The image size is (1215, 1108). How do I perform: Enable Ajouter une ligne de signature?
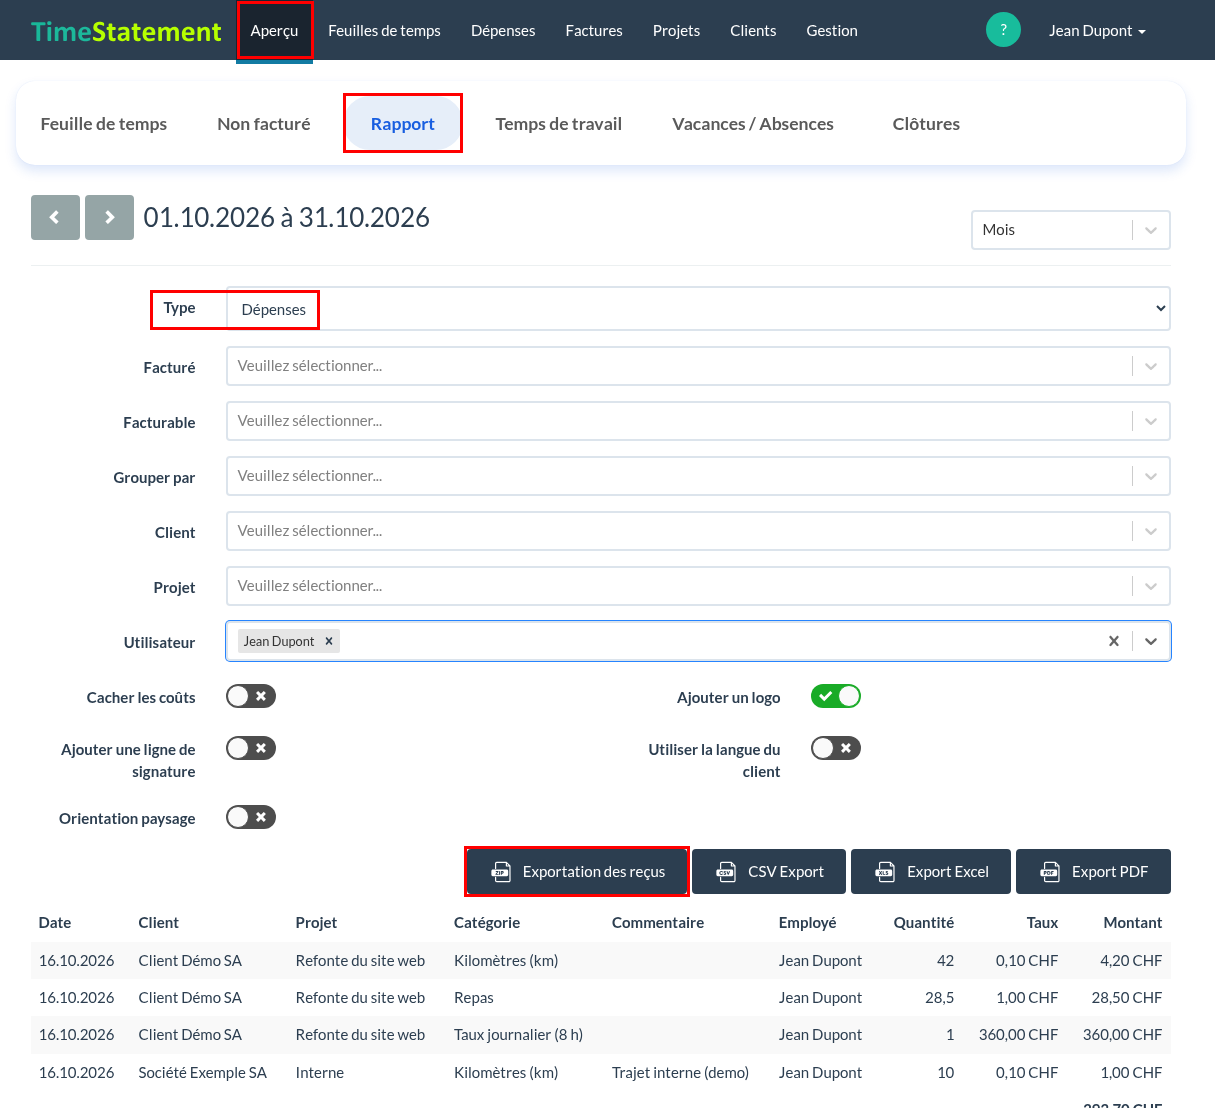coord(251,748)
